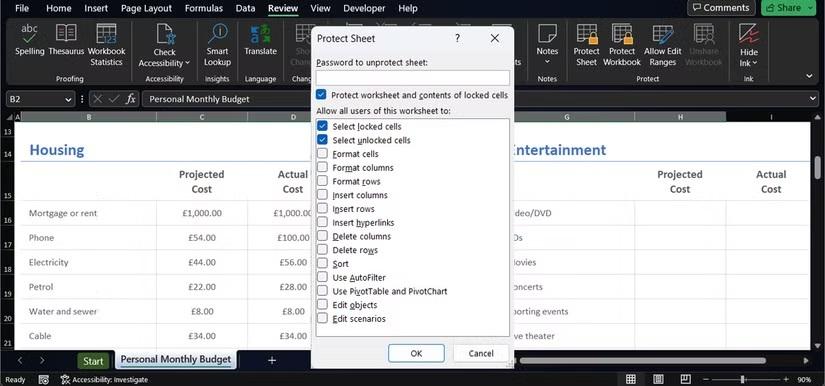Expand the formula bar chevron
The height and width of the screenshot is (386, 825).
pos(814,99)
